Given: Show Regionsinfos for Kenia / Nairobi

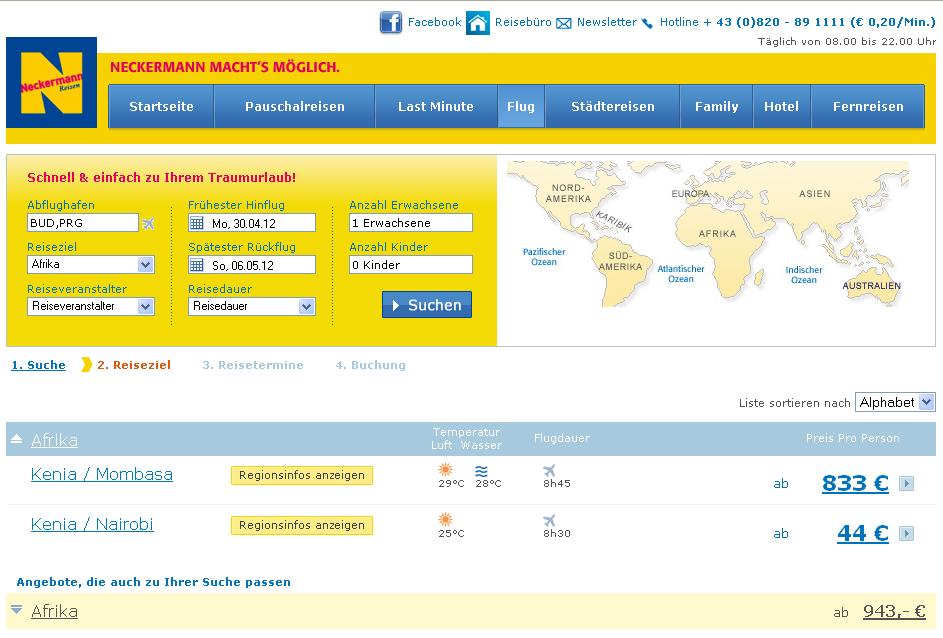Looking at the screenshot, I should pos(302,525).
